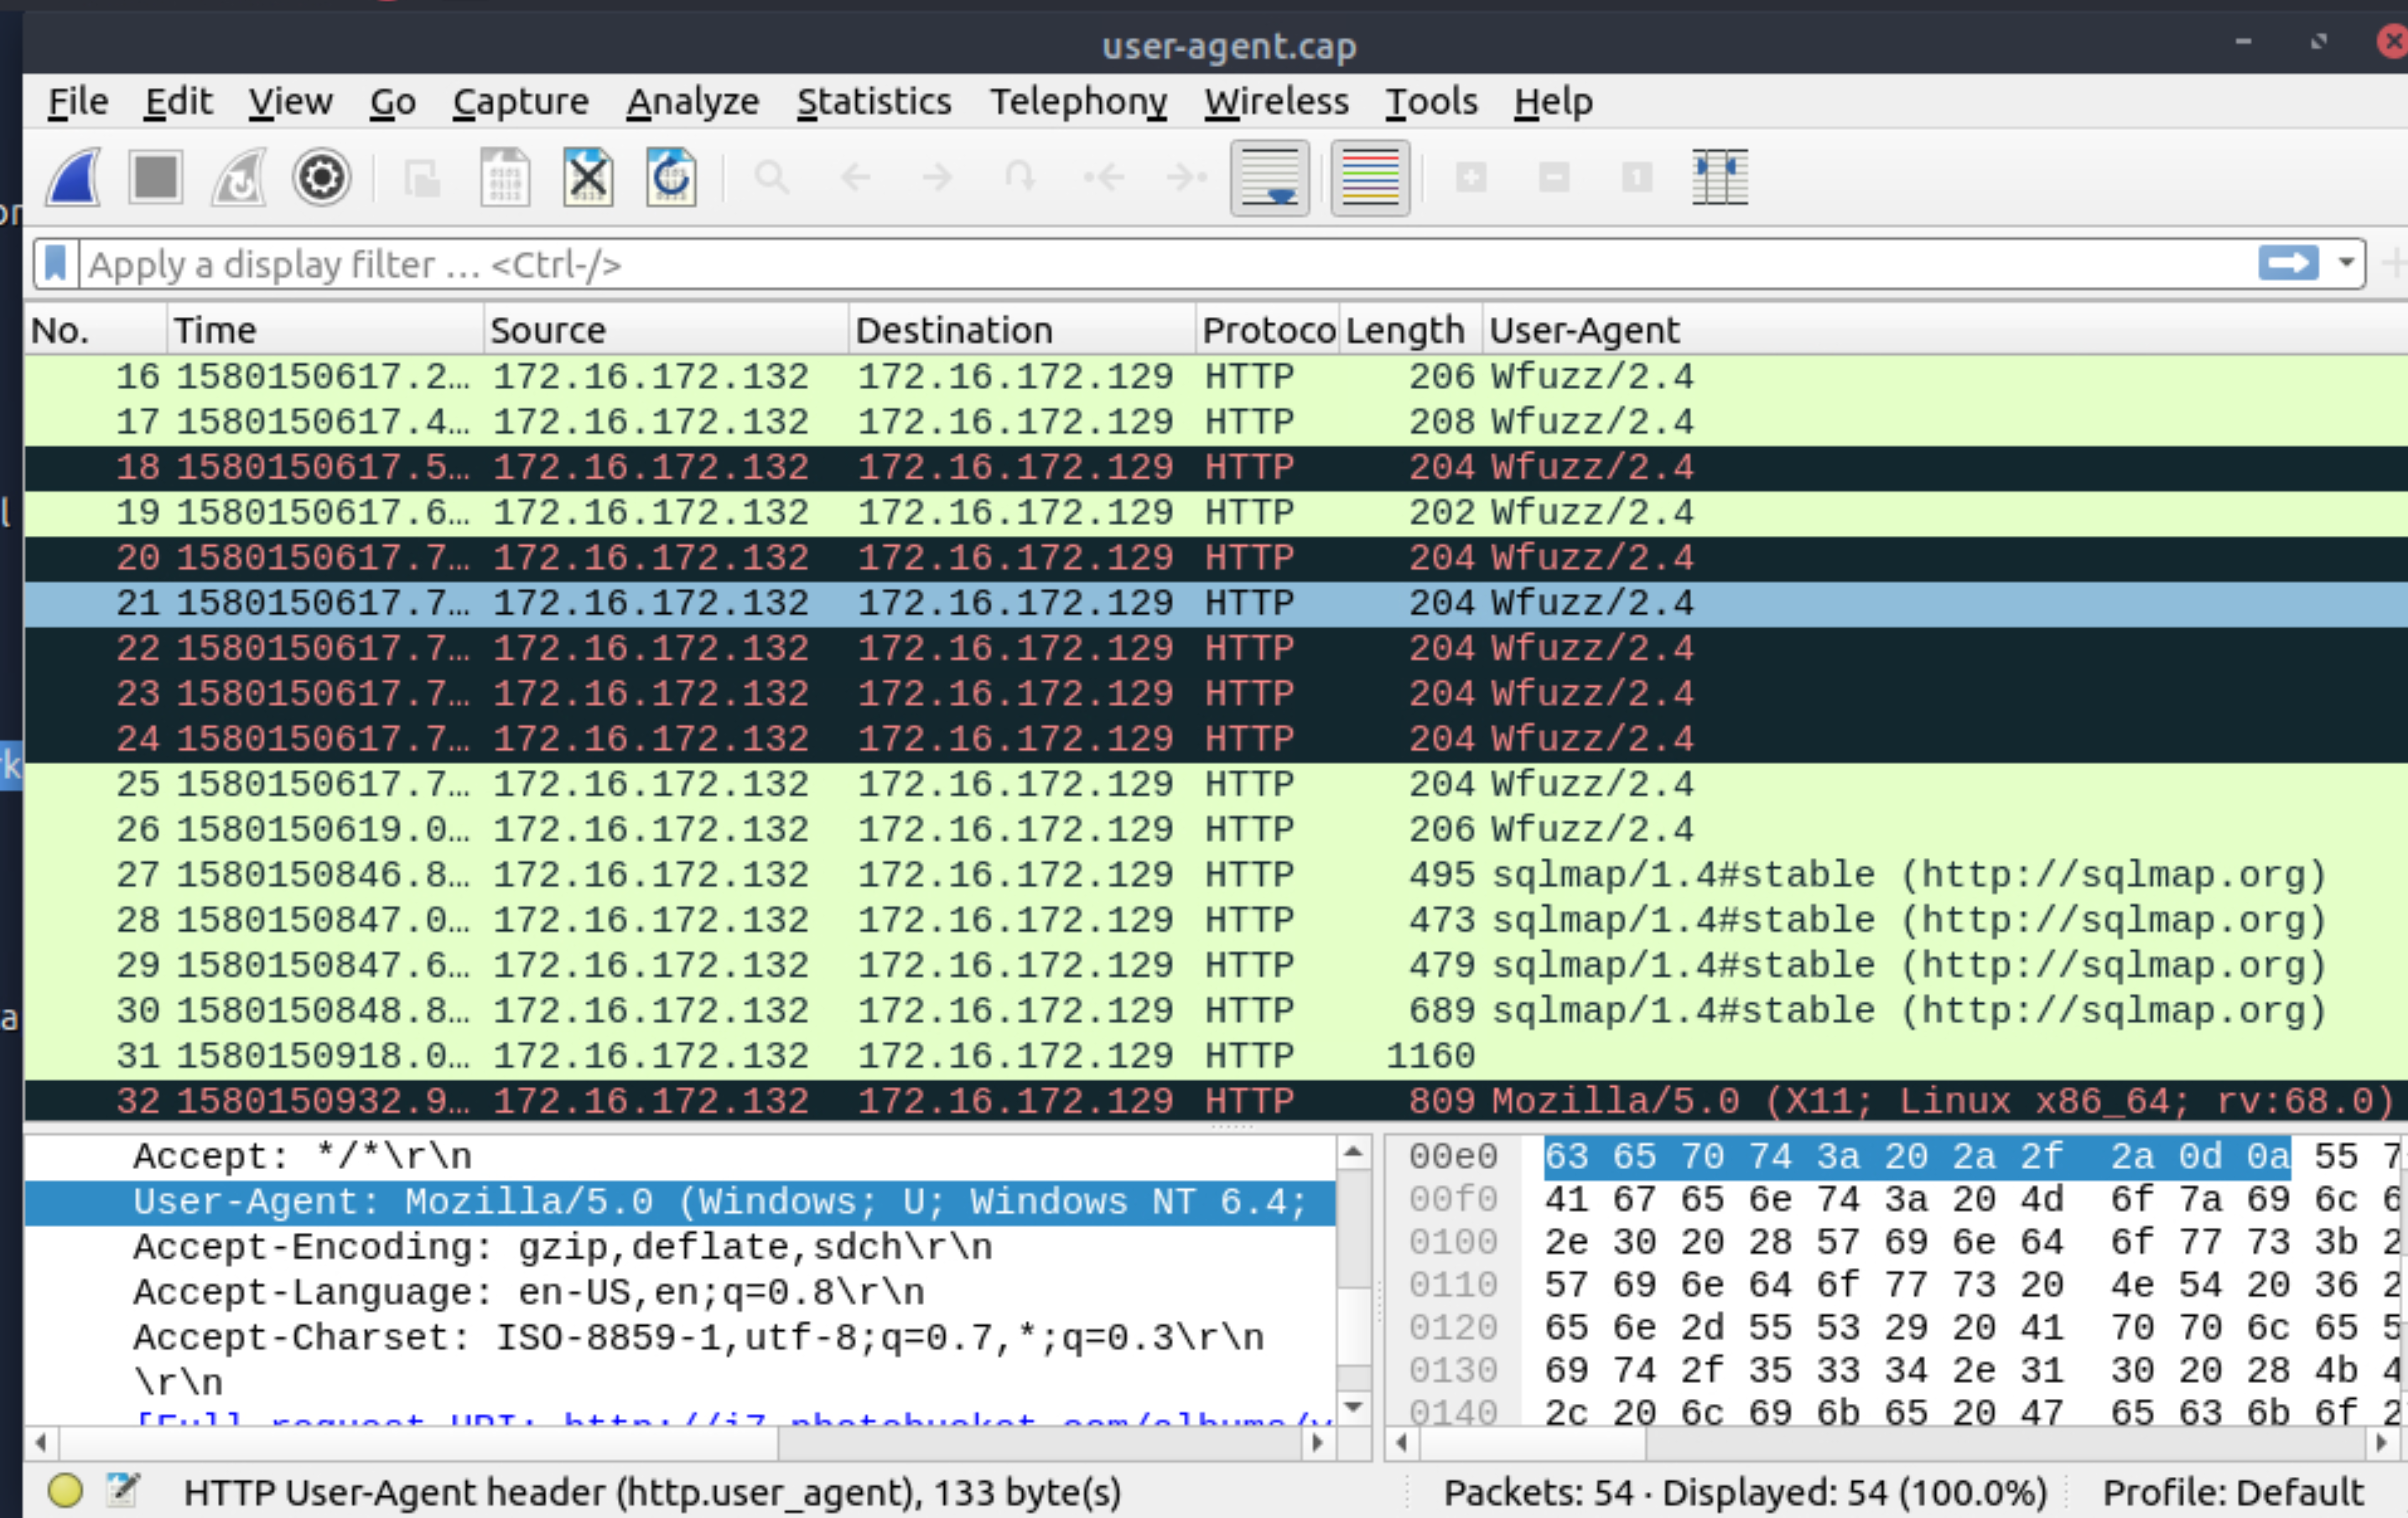Open display filter bookmark icon
The width and height of the screenshot is (2408, 1518).
click(56, 265)
